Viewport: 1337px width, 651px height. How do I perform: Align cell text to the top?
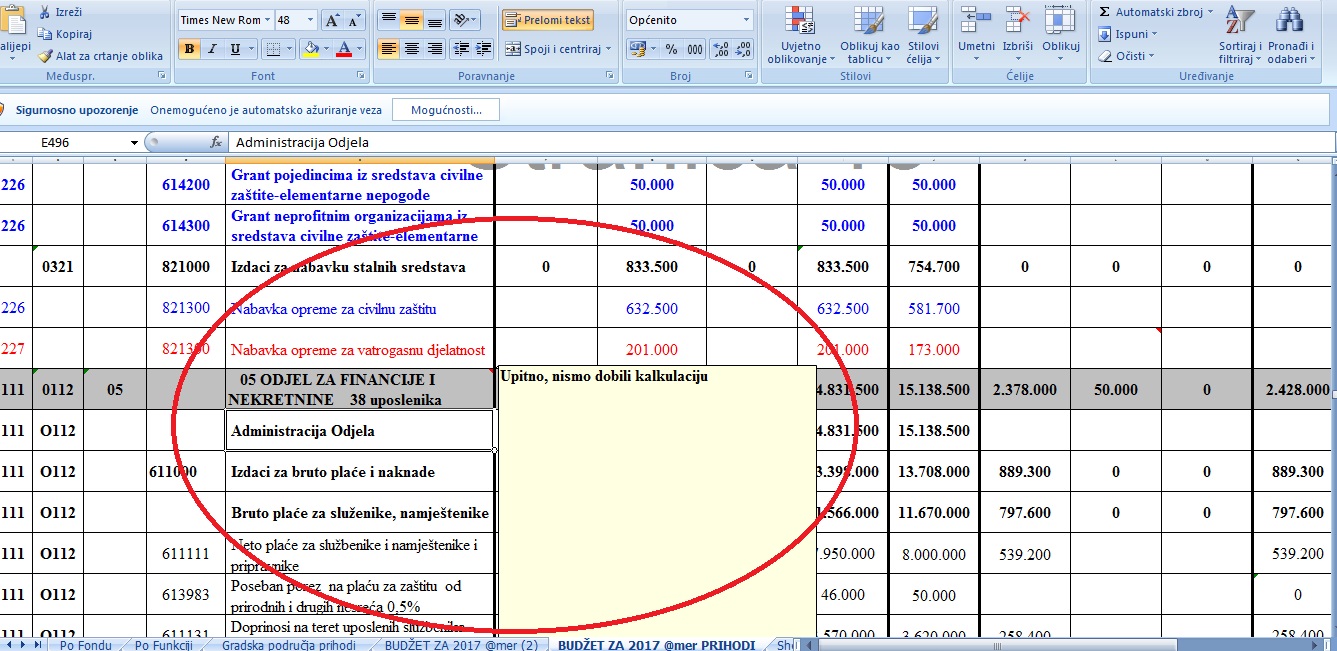(388, 20)
